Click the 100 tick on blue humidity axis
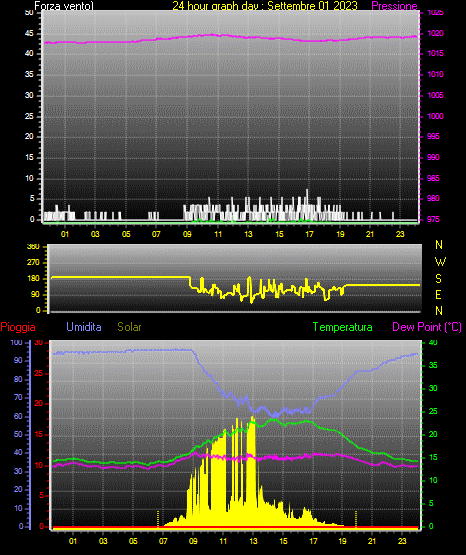Screen dimensions: 466x555 pos(17,342)
